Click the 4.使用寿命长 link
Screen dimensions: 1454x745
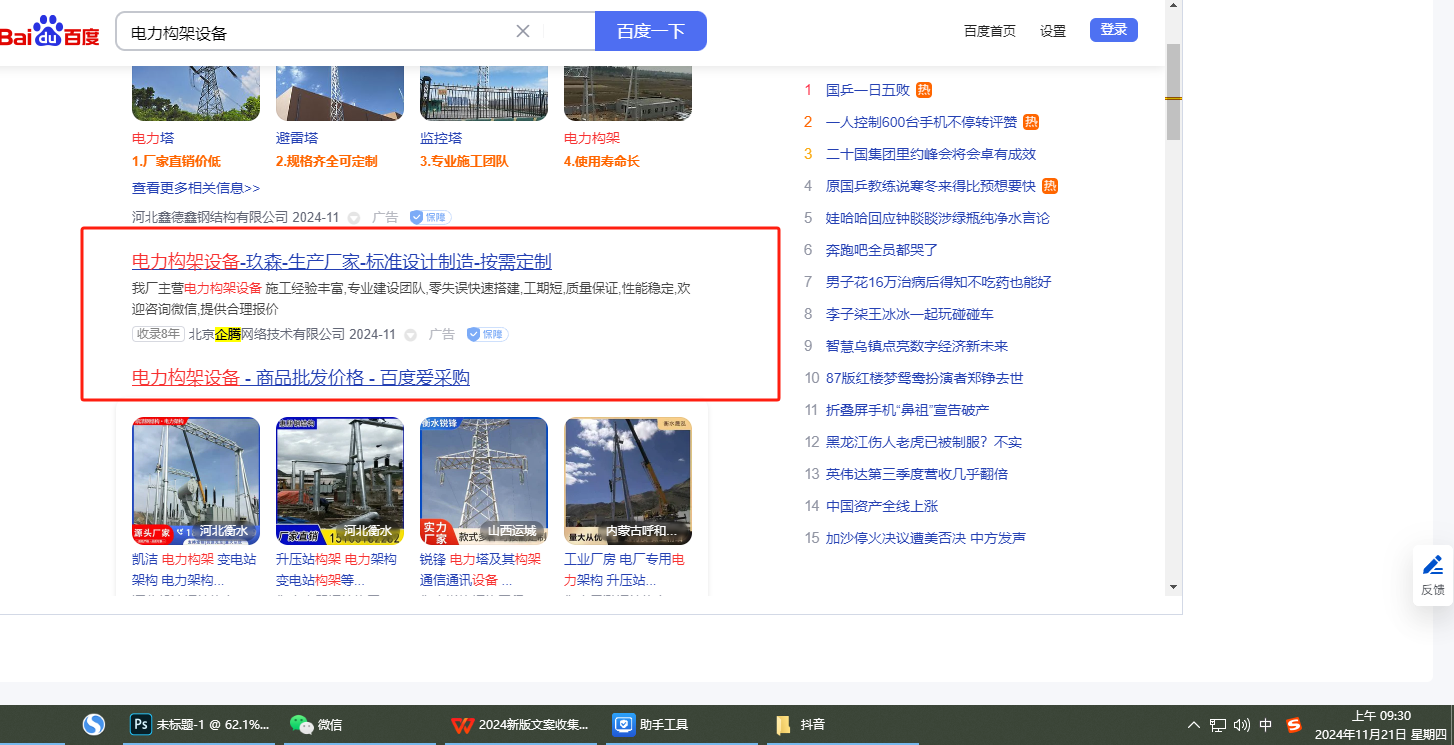[x=602, y=161]
